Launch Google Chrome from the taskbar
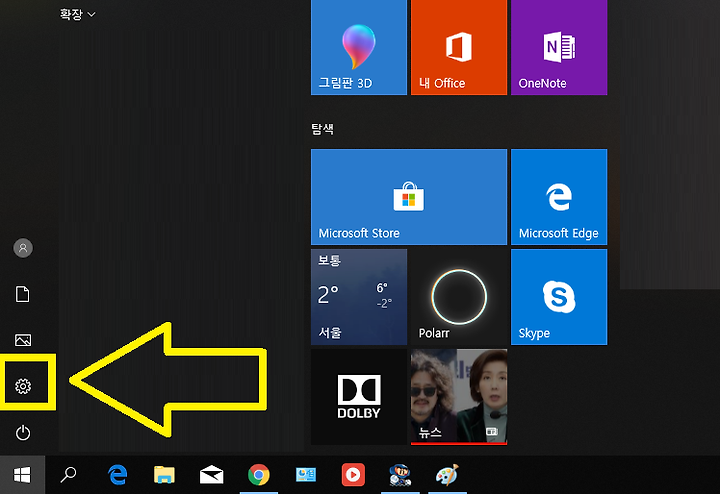The width and height of the screenshot is (720, 494). click(x=259, y=475)
